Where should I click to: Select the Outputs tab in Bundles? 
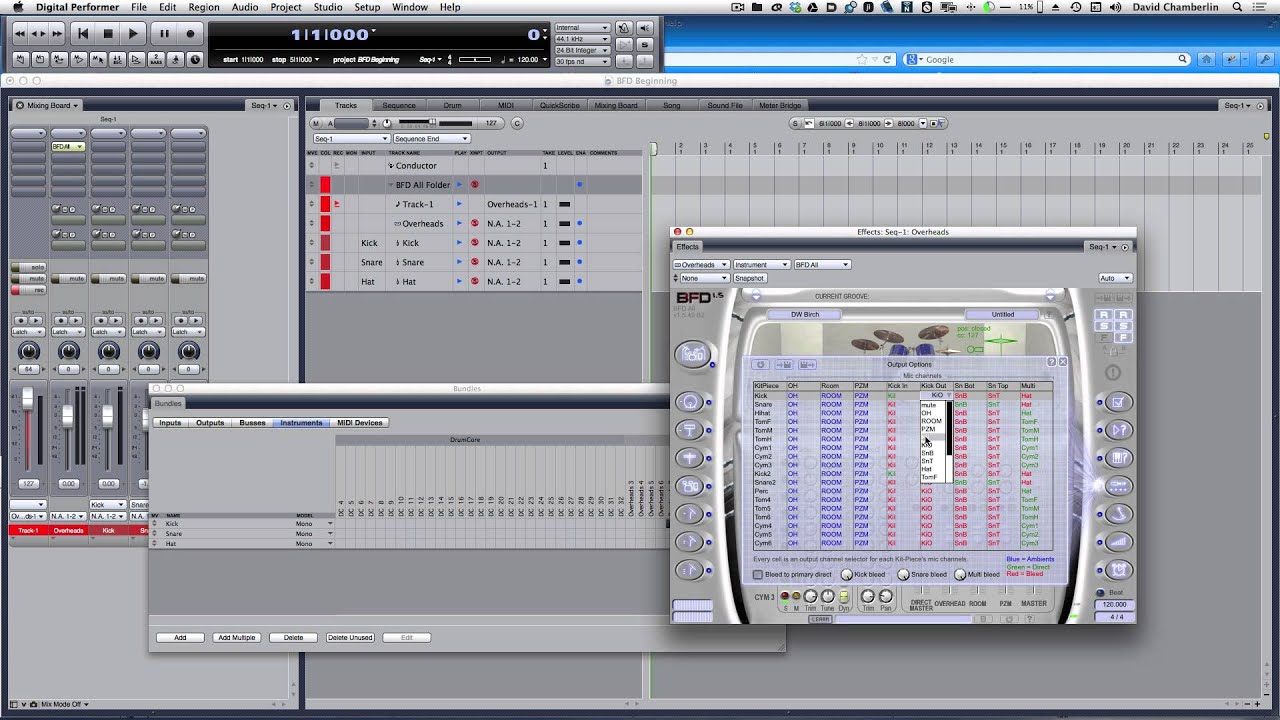pyautogui.click(x=210, y=423)
